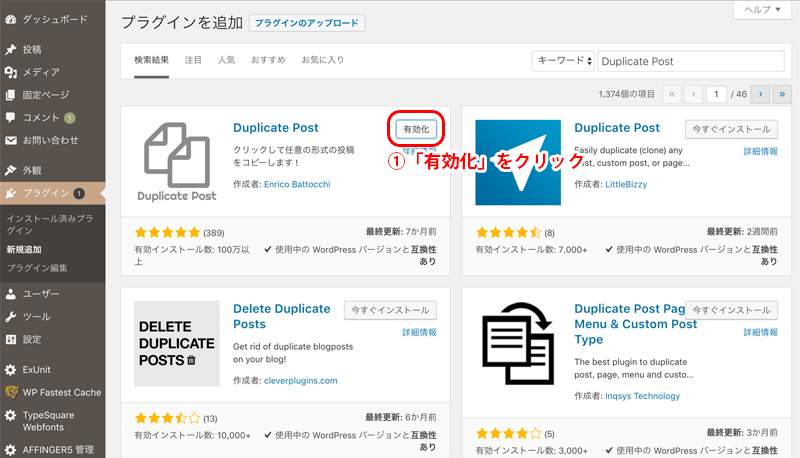Viewport: 800px width, 458px height.
Task: Click the Enrico Battocchi Duplicate Post plugin thumbnail
Action: pos(177,162)
